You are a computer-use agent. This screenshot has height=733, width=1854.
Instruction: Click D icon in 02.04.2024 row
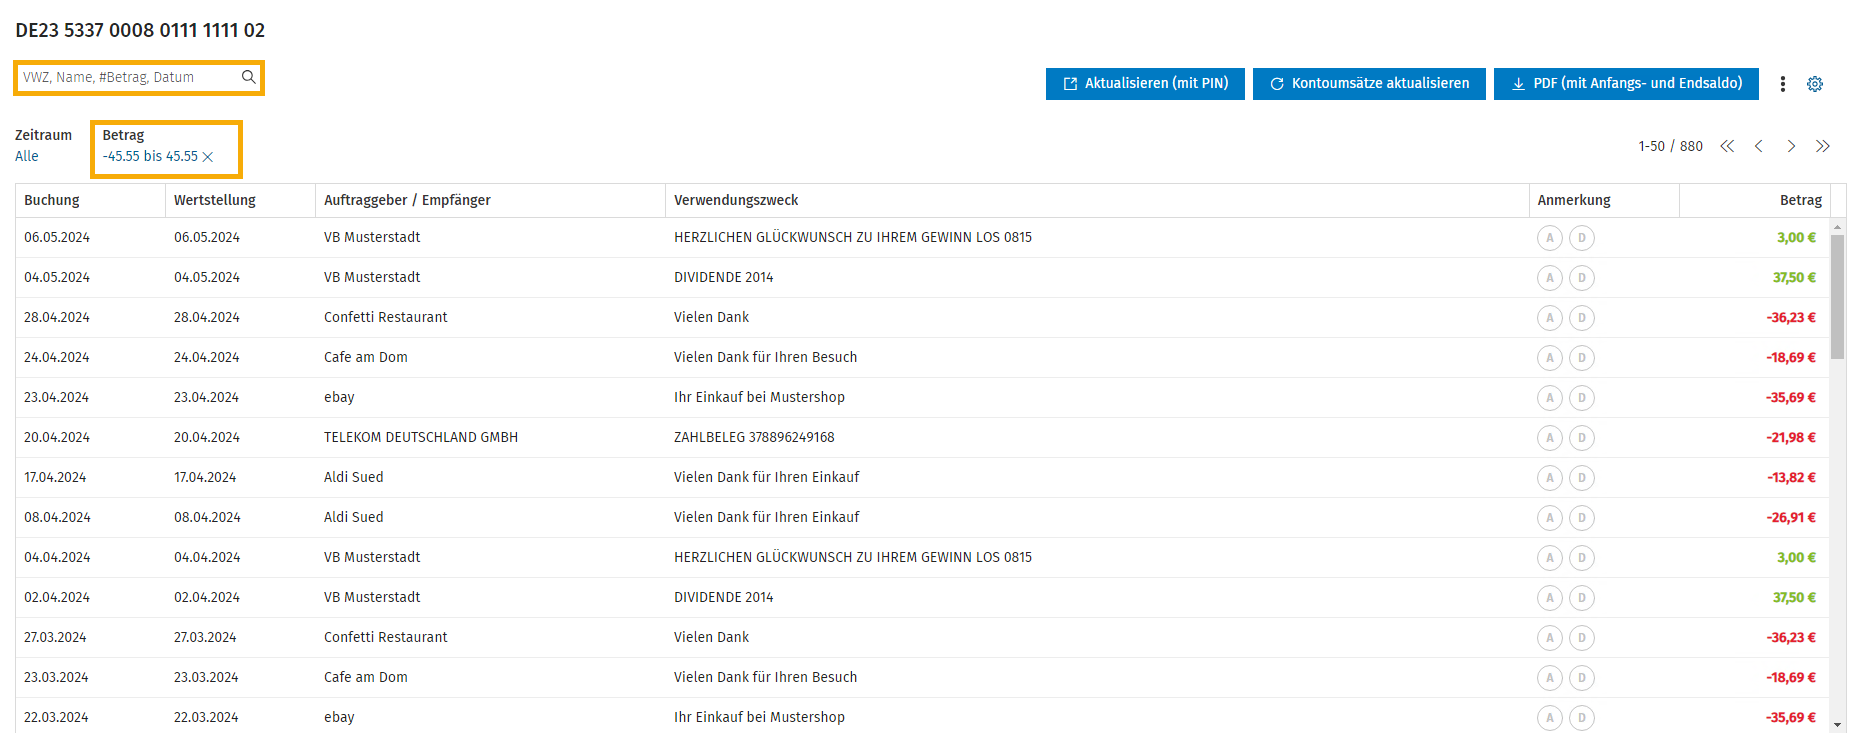point(1582,598)
